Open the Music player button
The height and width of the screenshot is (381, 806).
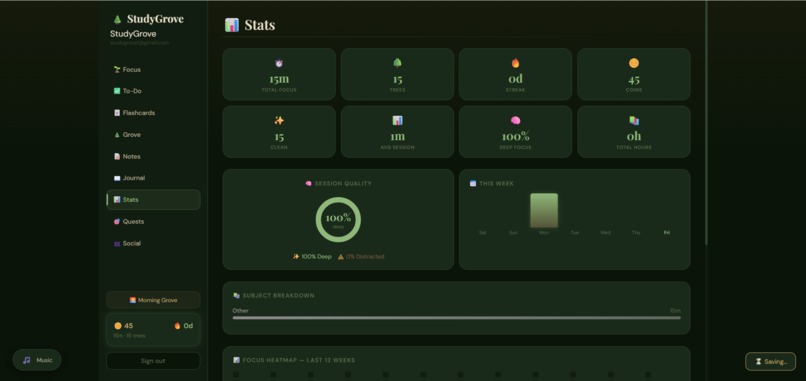click(x=37, y=360)
